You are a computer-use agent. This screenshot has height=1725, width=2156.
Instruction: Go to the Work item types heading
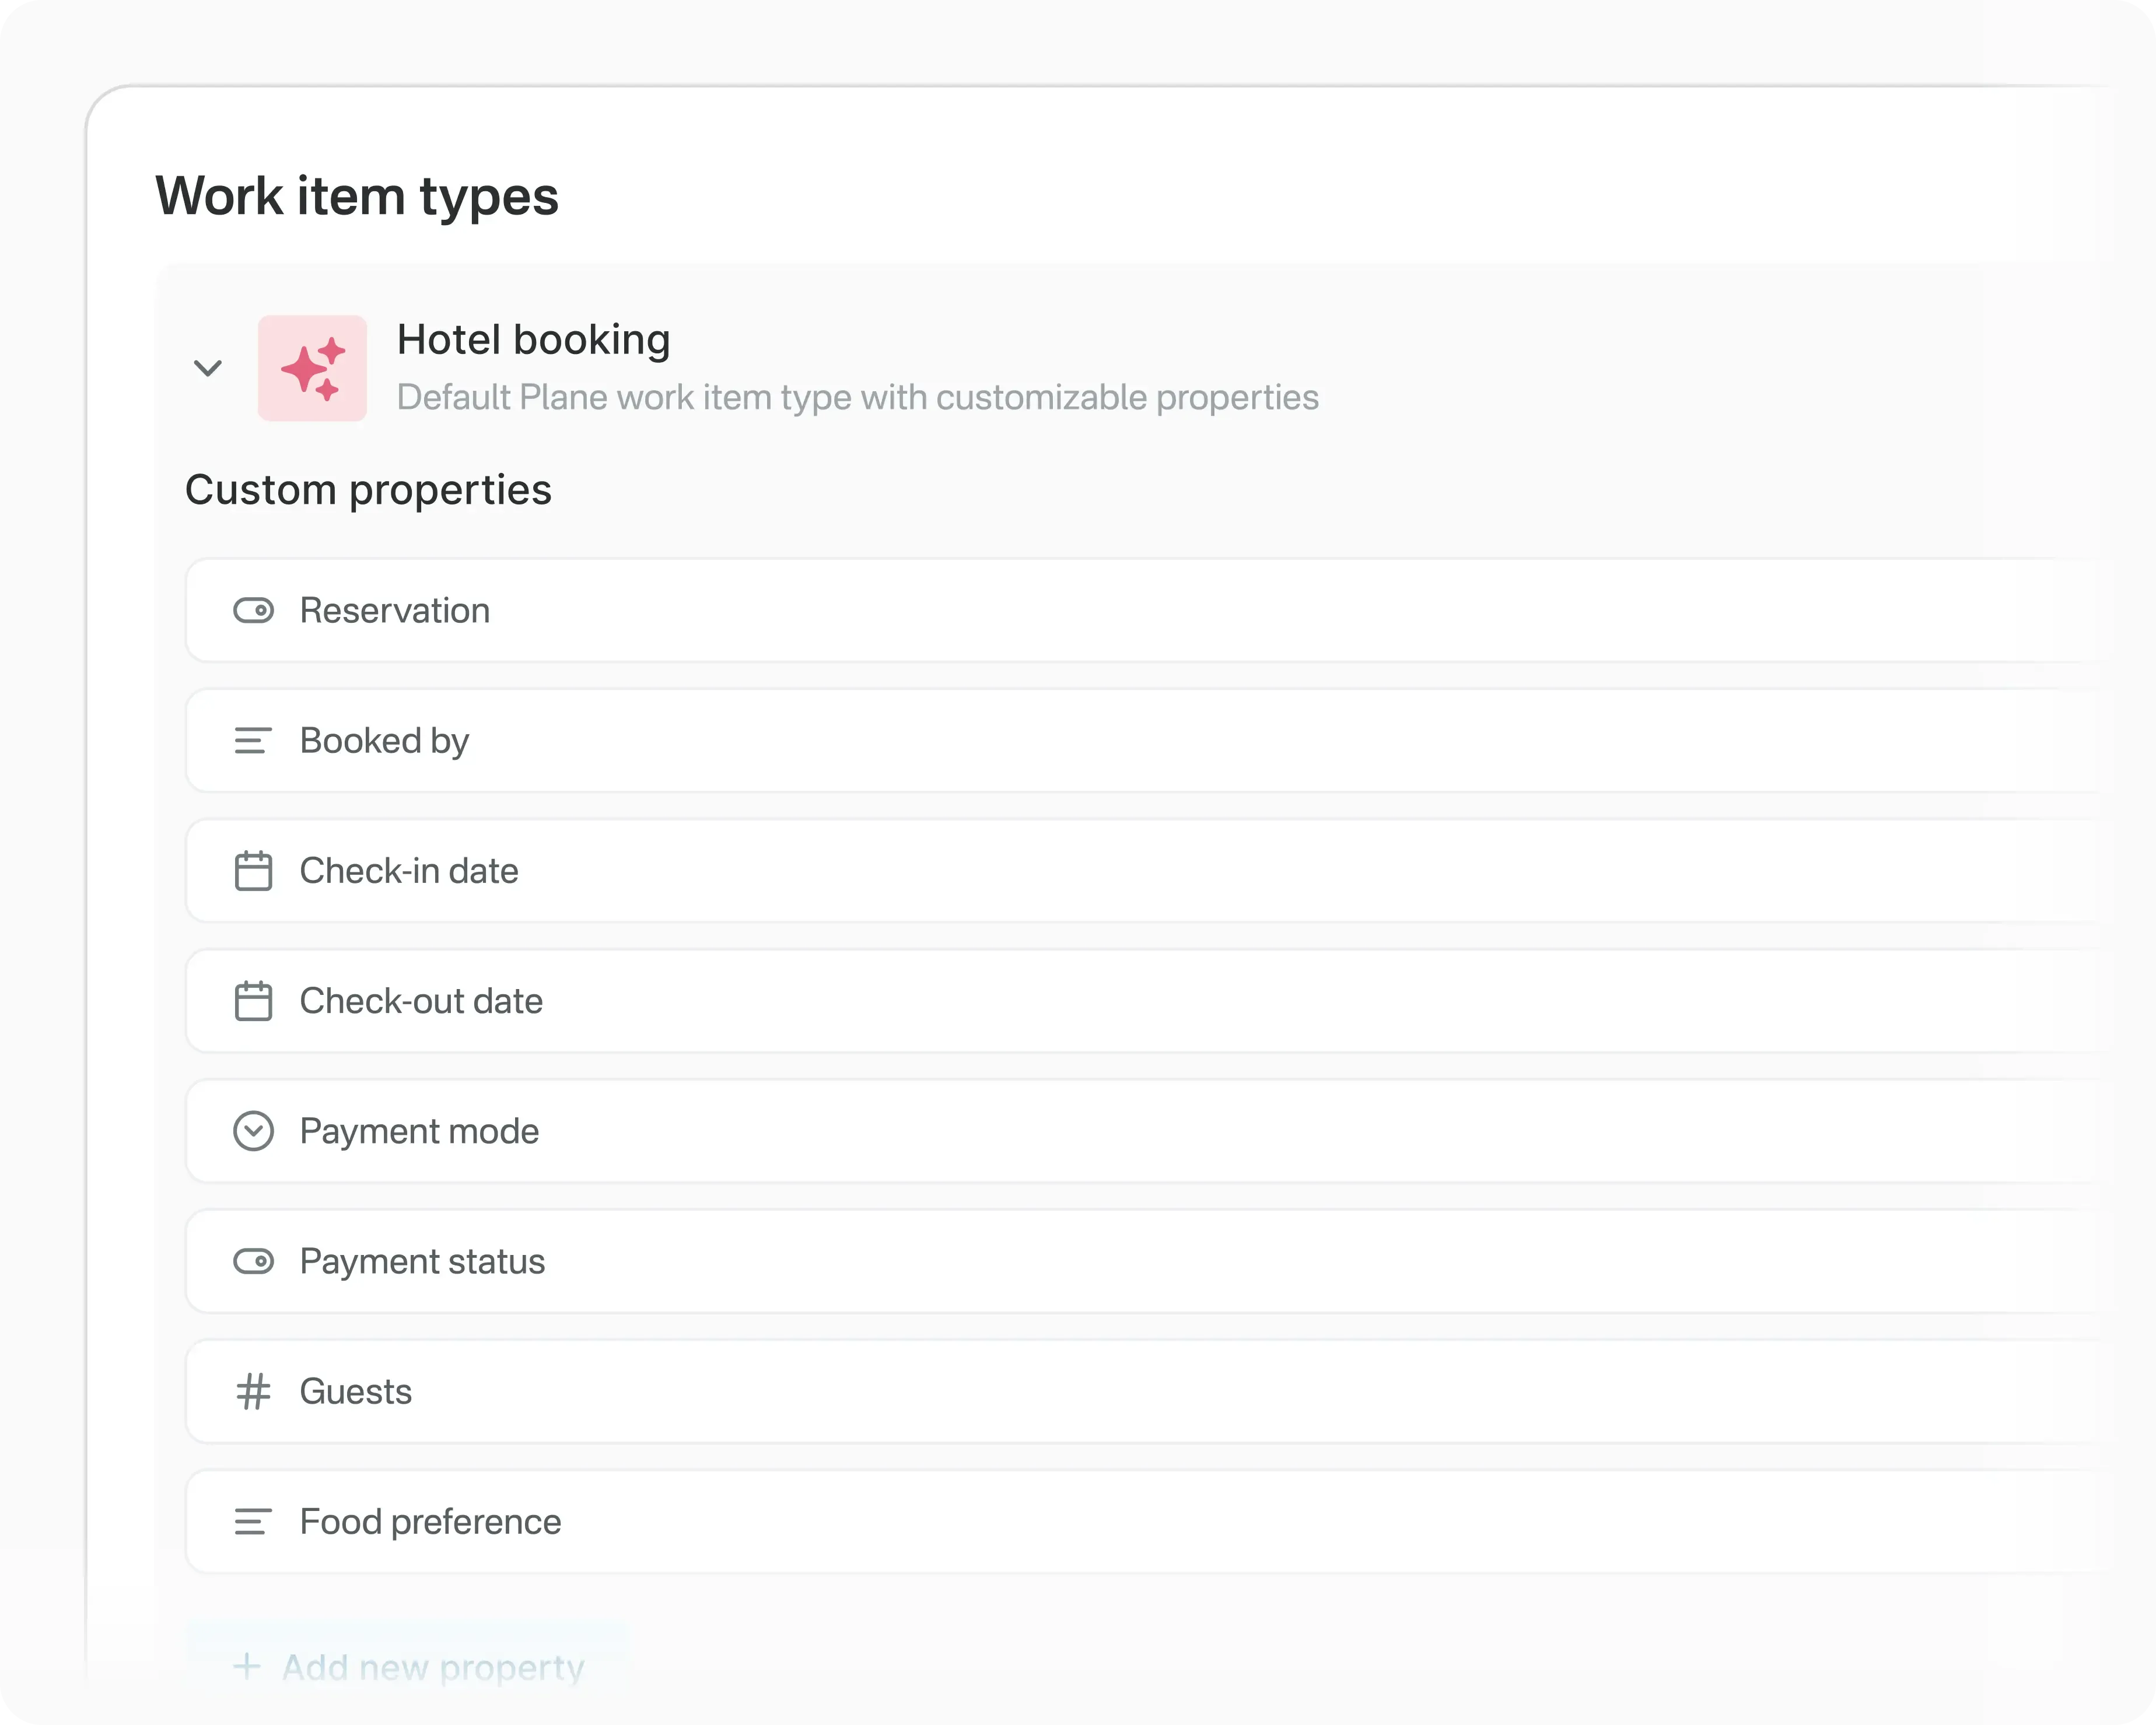[x=358, y=196]
